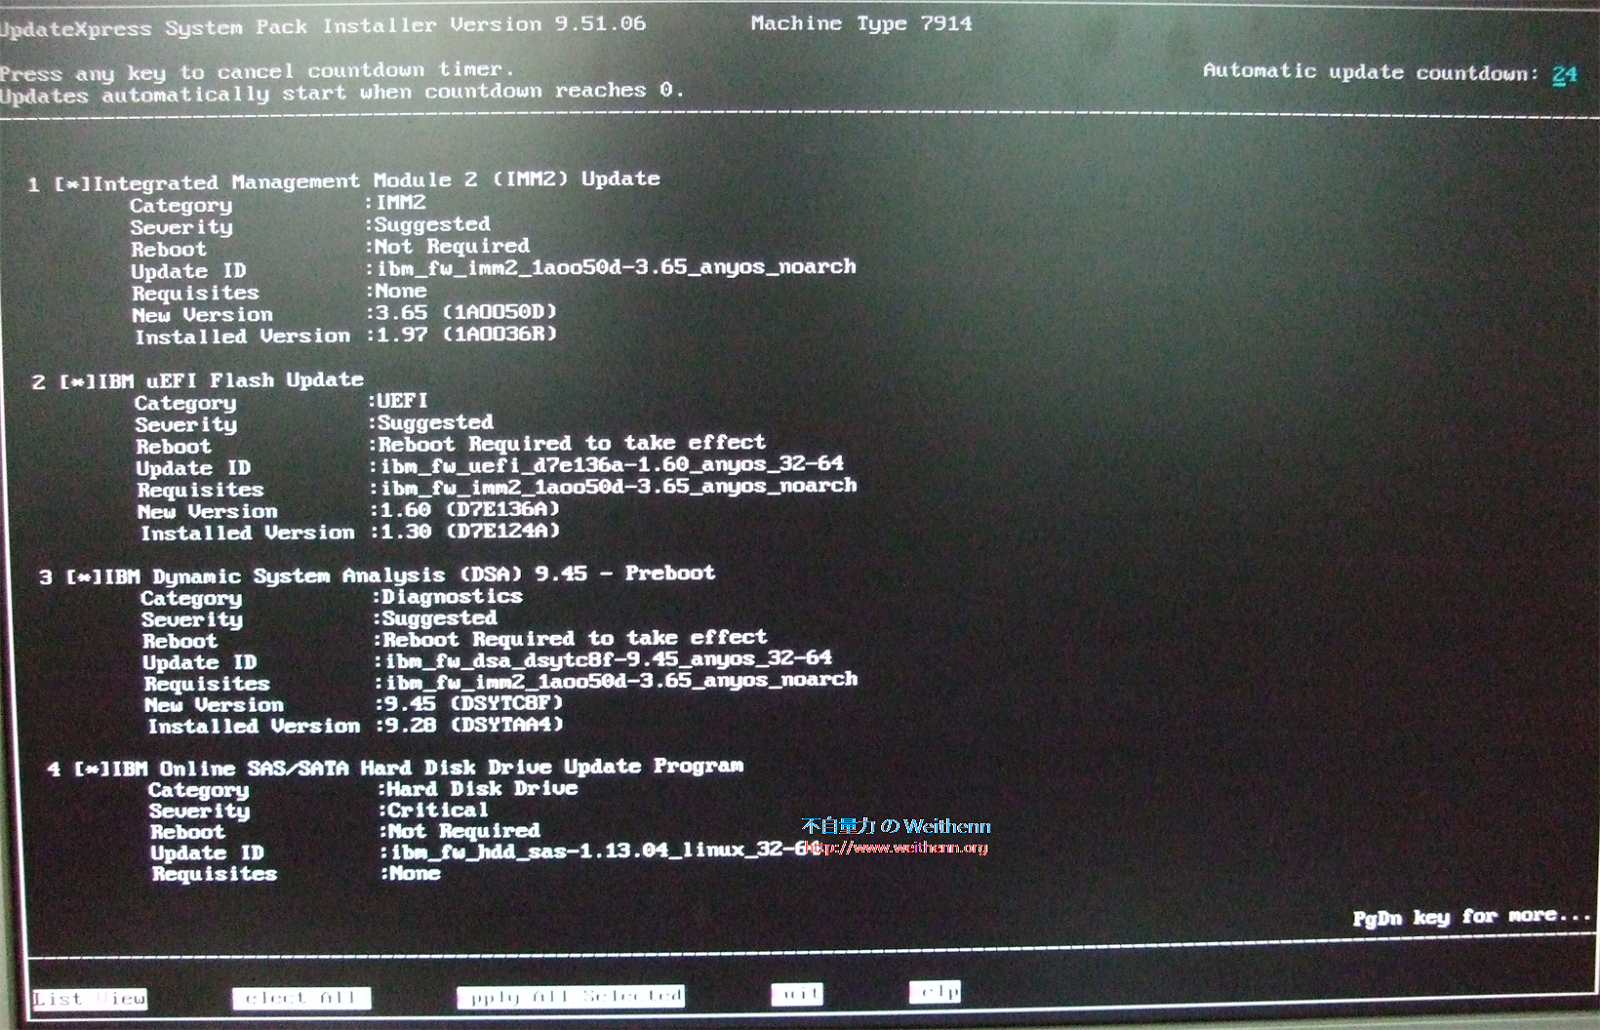Click the Category value "Diagnostics"

(x=453, y=596)
